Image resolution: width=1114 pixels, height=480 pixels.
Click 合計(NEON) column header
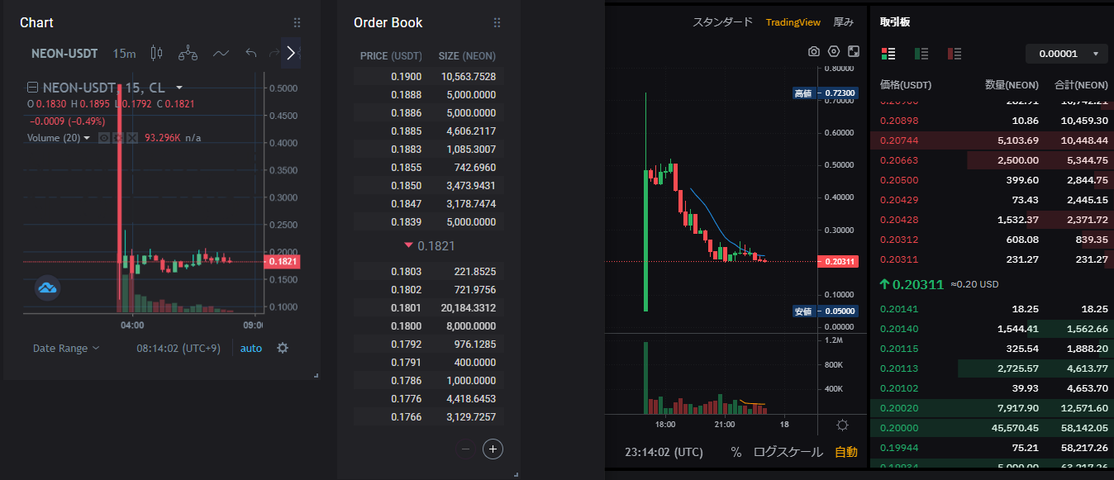point(1081,85)
